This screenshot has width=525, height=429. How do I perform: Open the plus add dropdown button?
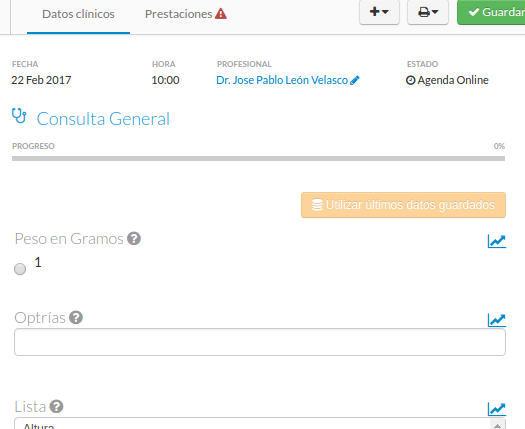tap(379, 12)
